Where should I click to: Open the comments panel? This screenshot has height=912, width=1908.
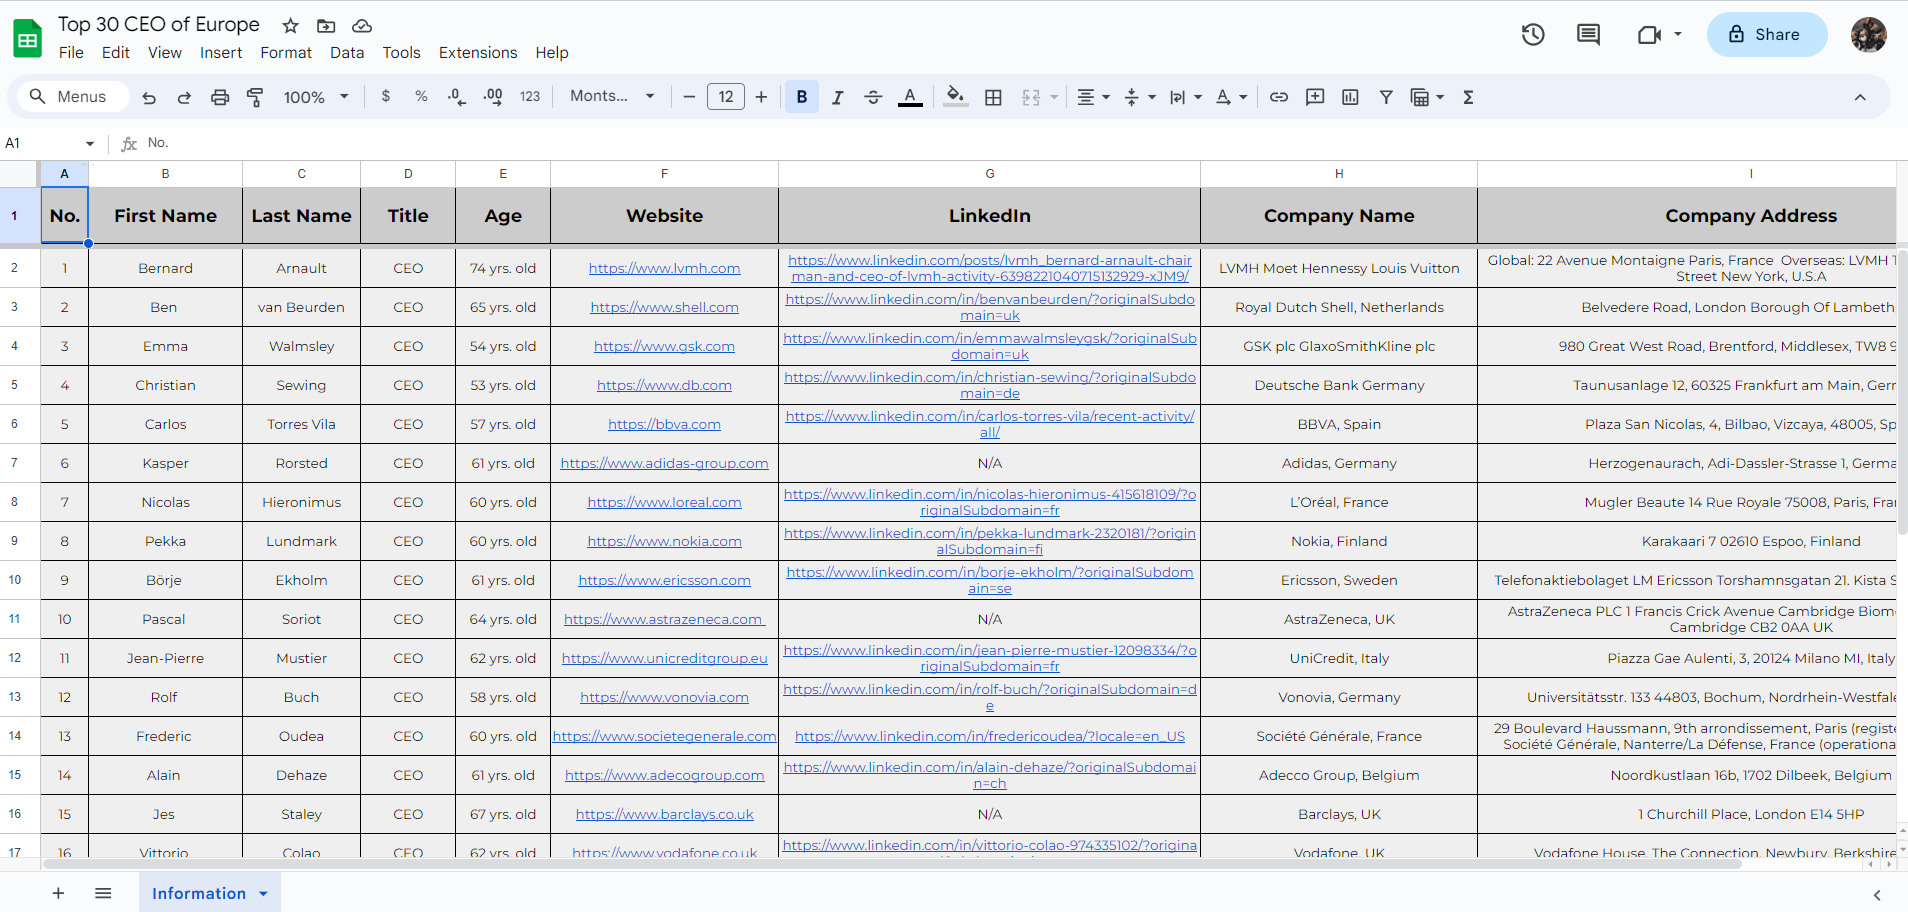[x=1588, y=35]
